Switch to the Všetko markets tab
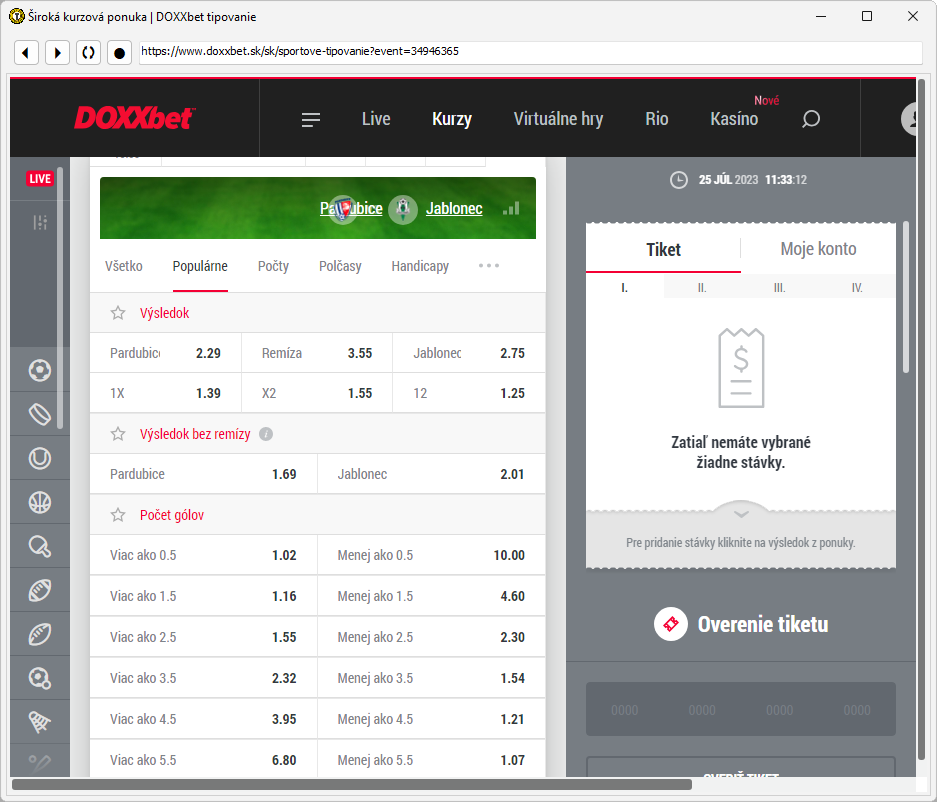The height and width of the screenshot is (802, 937). [124, 266]
